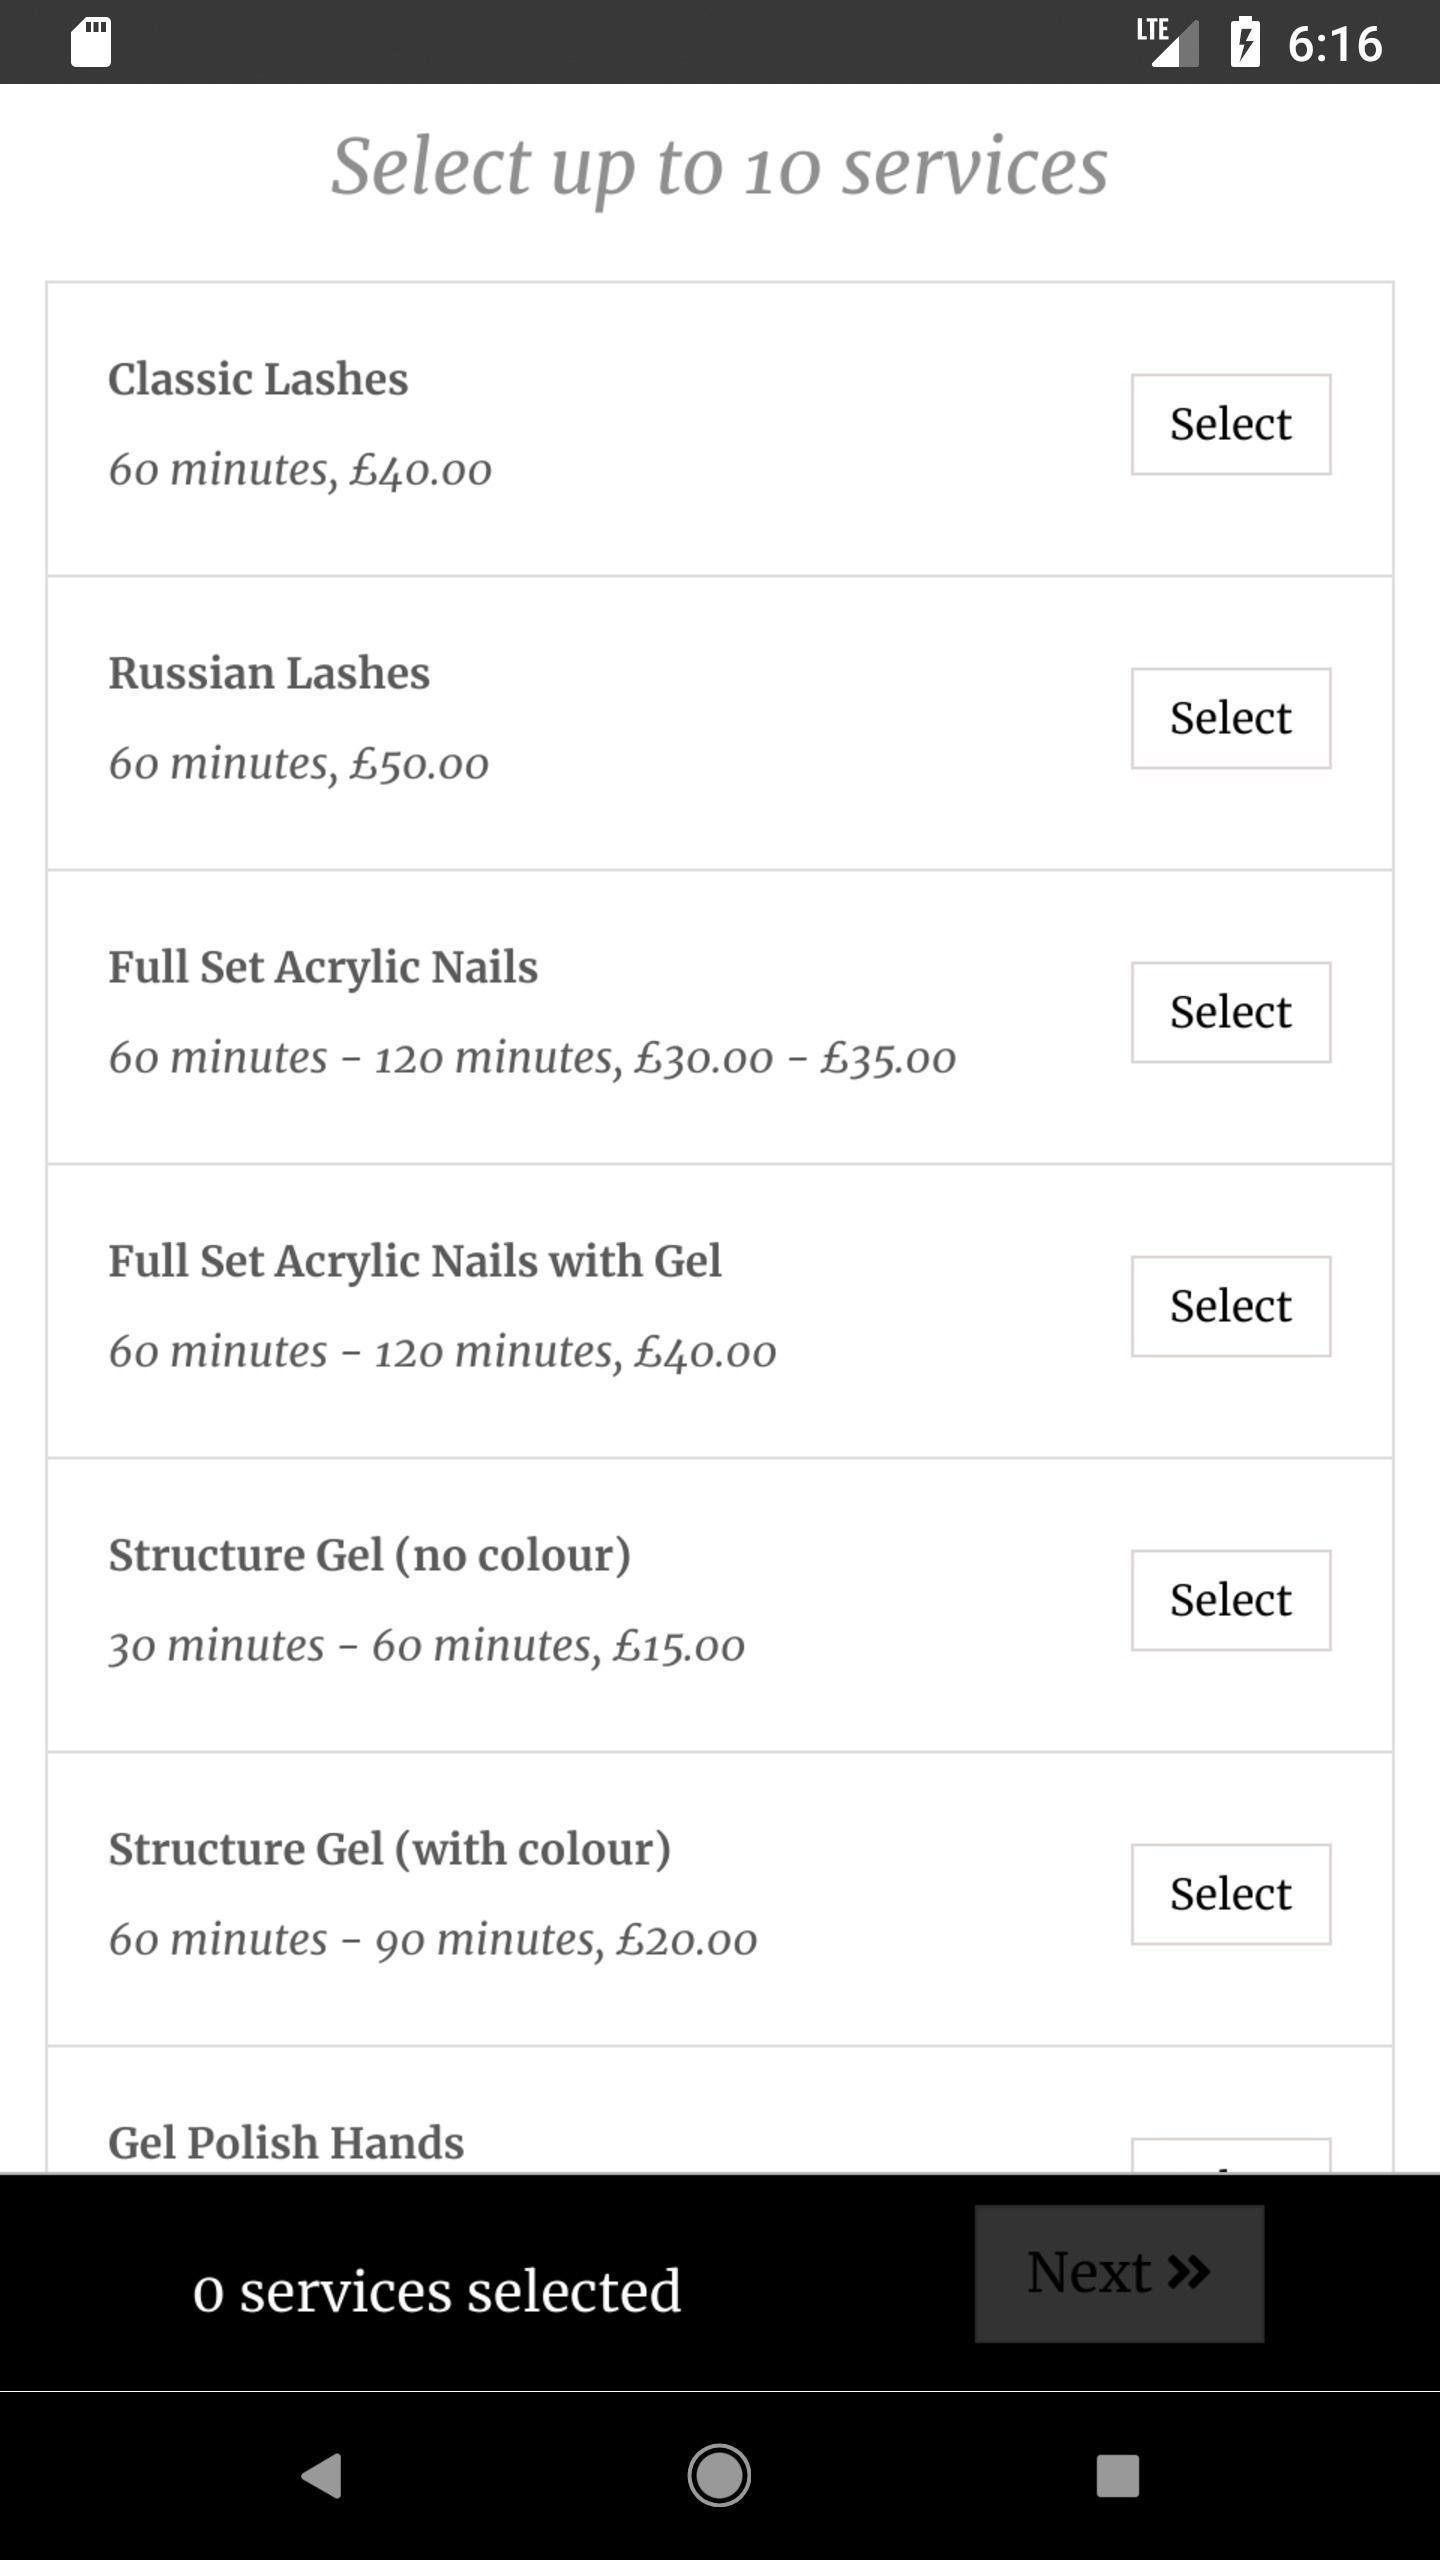Tap the SD card status icon
The width and height of the screenshot is (1440, 2560).
91,43
